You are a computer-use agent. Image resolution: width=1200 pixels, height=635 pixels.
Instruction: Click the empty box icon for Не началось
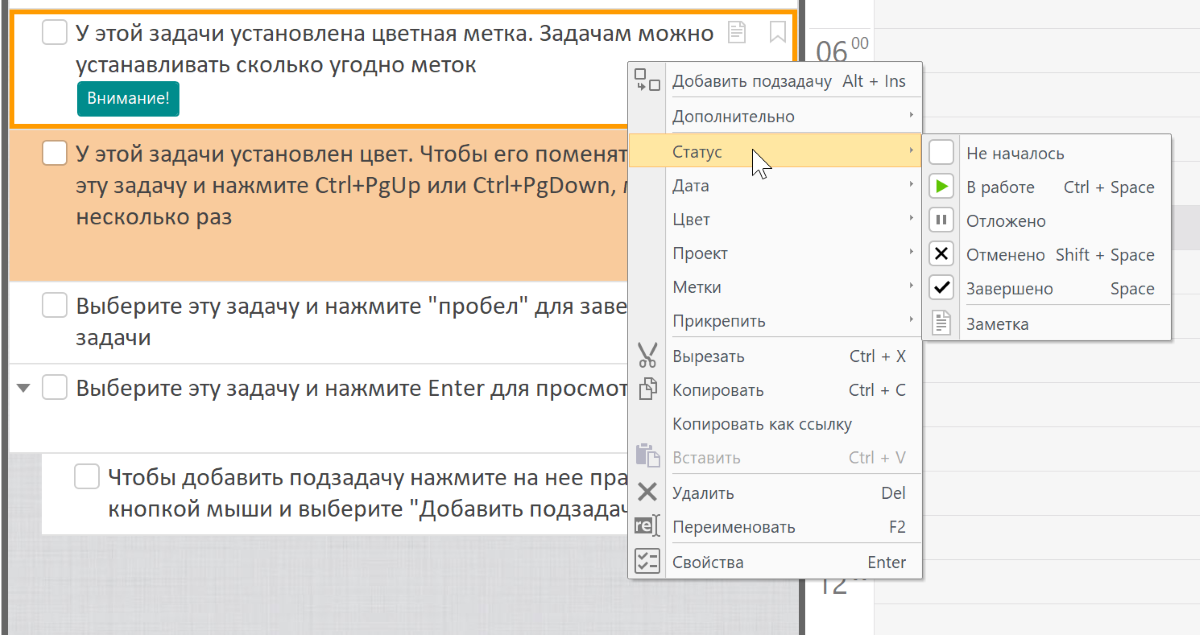[941, 153]
